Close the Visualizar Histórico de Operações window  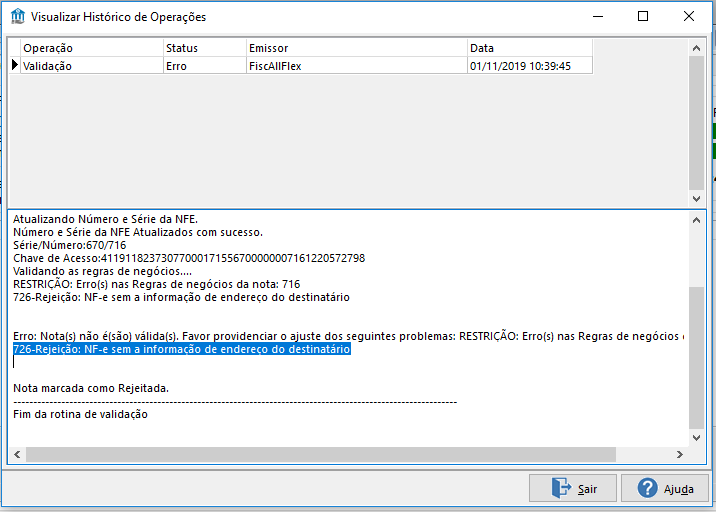689,16
